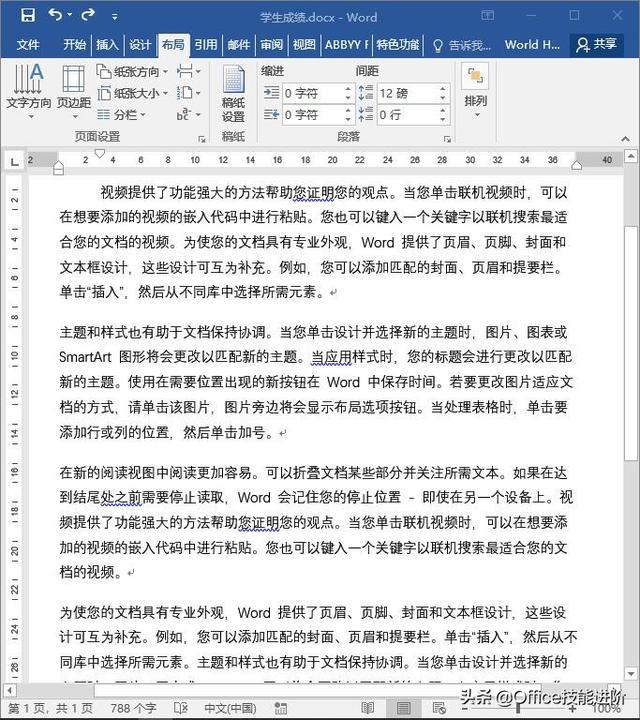This screenshot has height=720, width=640.
Task: Open the 页边距 margins menu
Action: tap(73, 91)
